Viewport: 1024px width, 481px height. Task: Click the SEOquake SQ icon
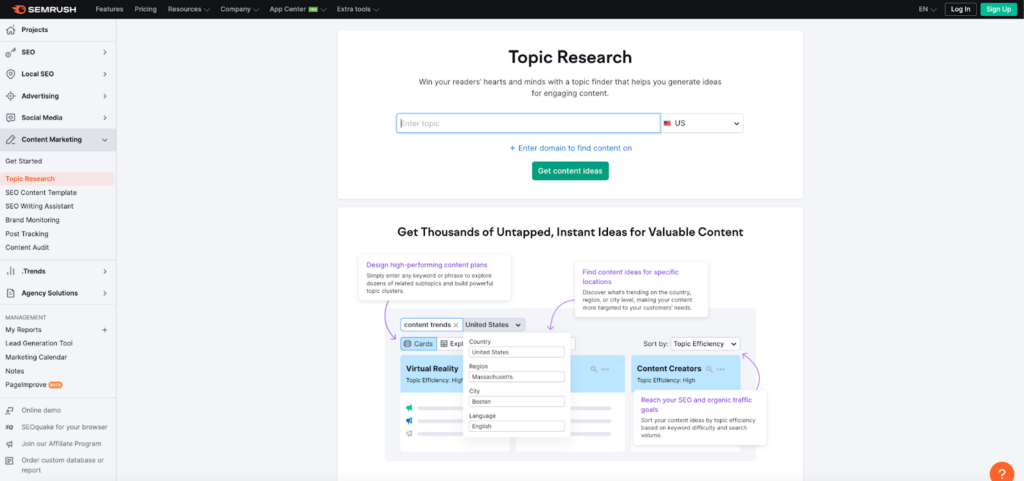point(9,427)
